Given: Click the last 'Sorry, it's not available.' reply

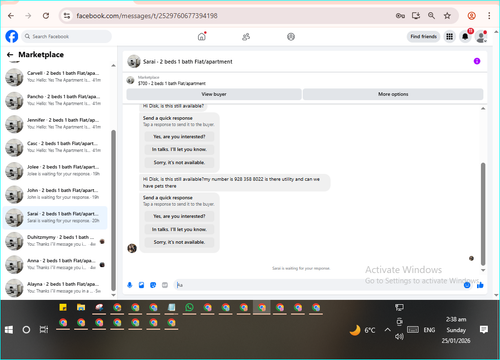Looking at the screenshot, I should point(179,242).
